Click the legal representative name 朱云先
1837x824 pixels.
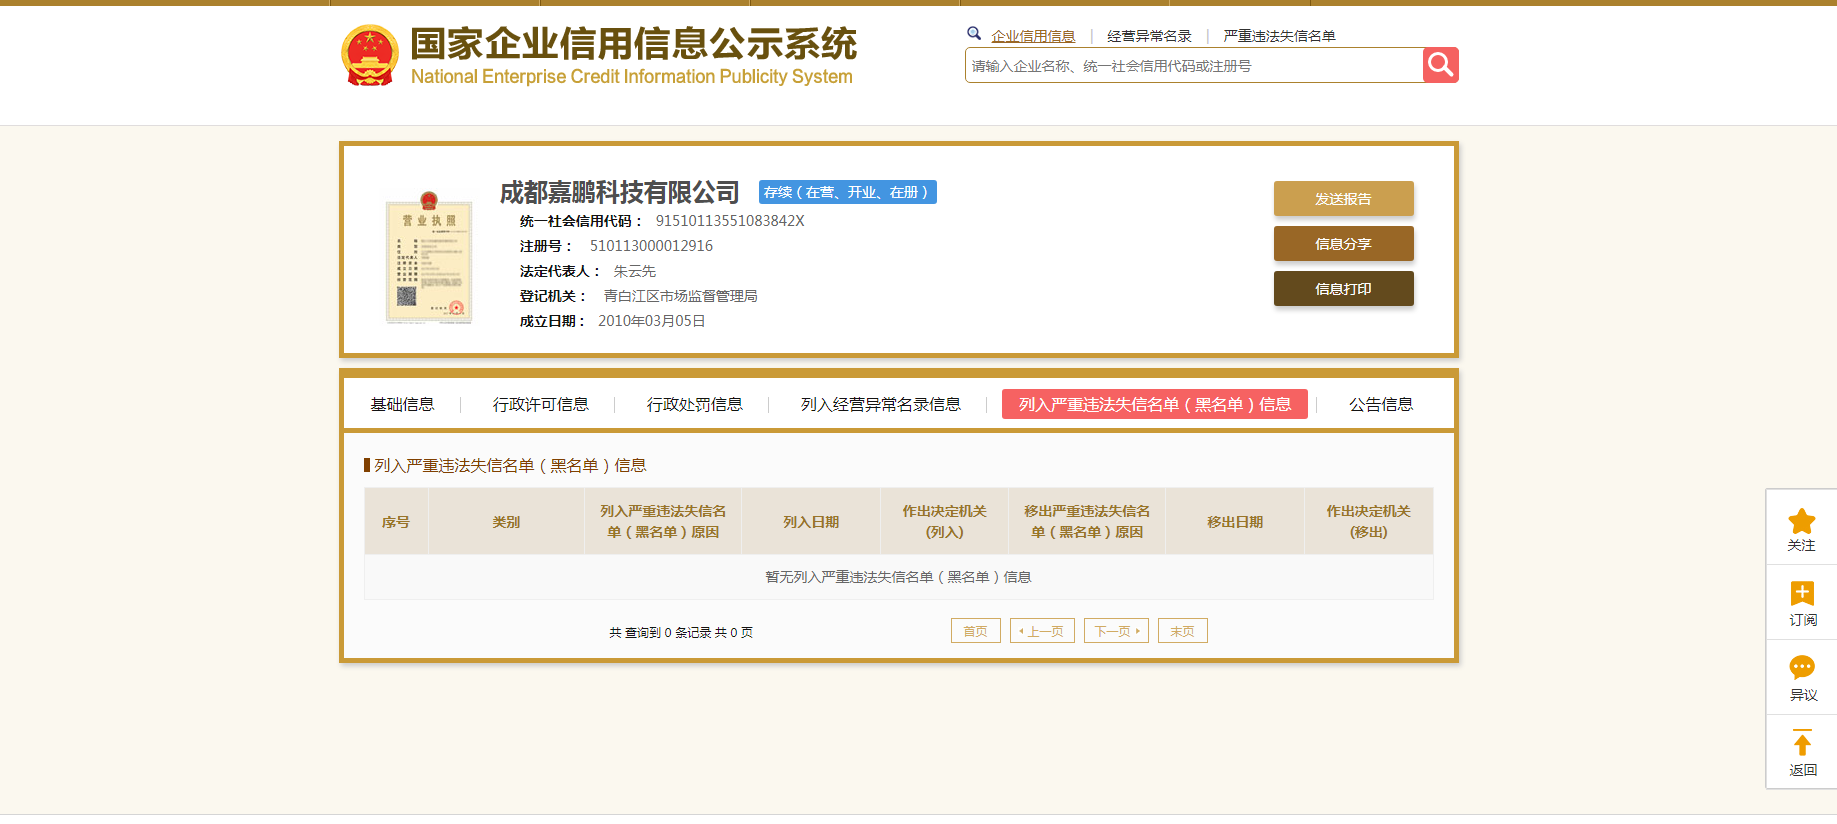pyautogui.click(x=634, y=271)
